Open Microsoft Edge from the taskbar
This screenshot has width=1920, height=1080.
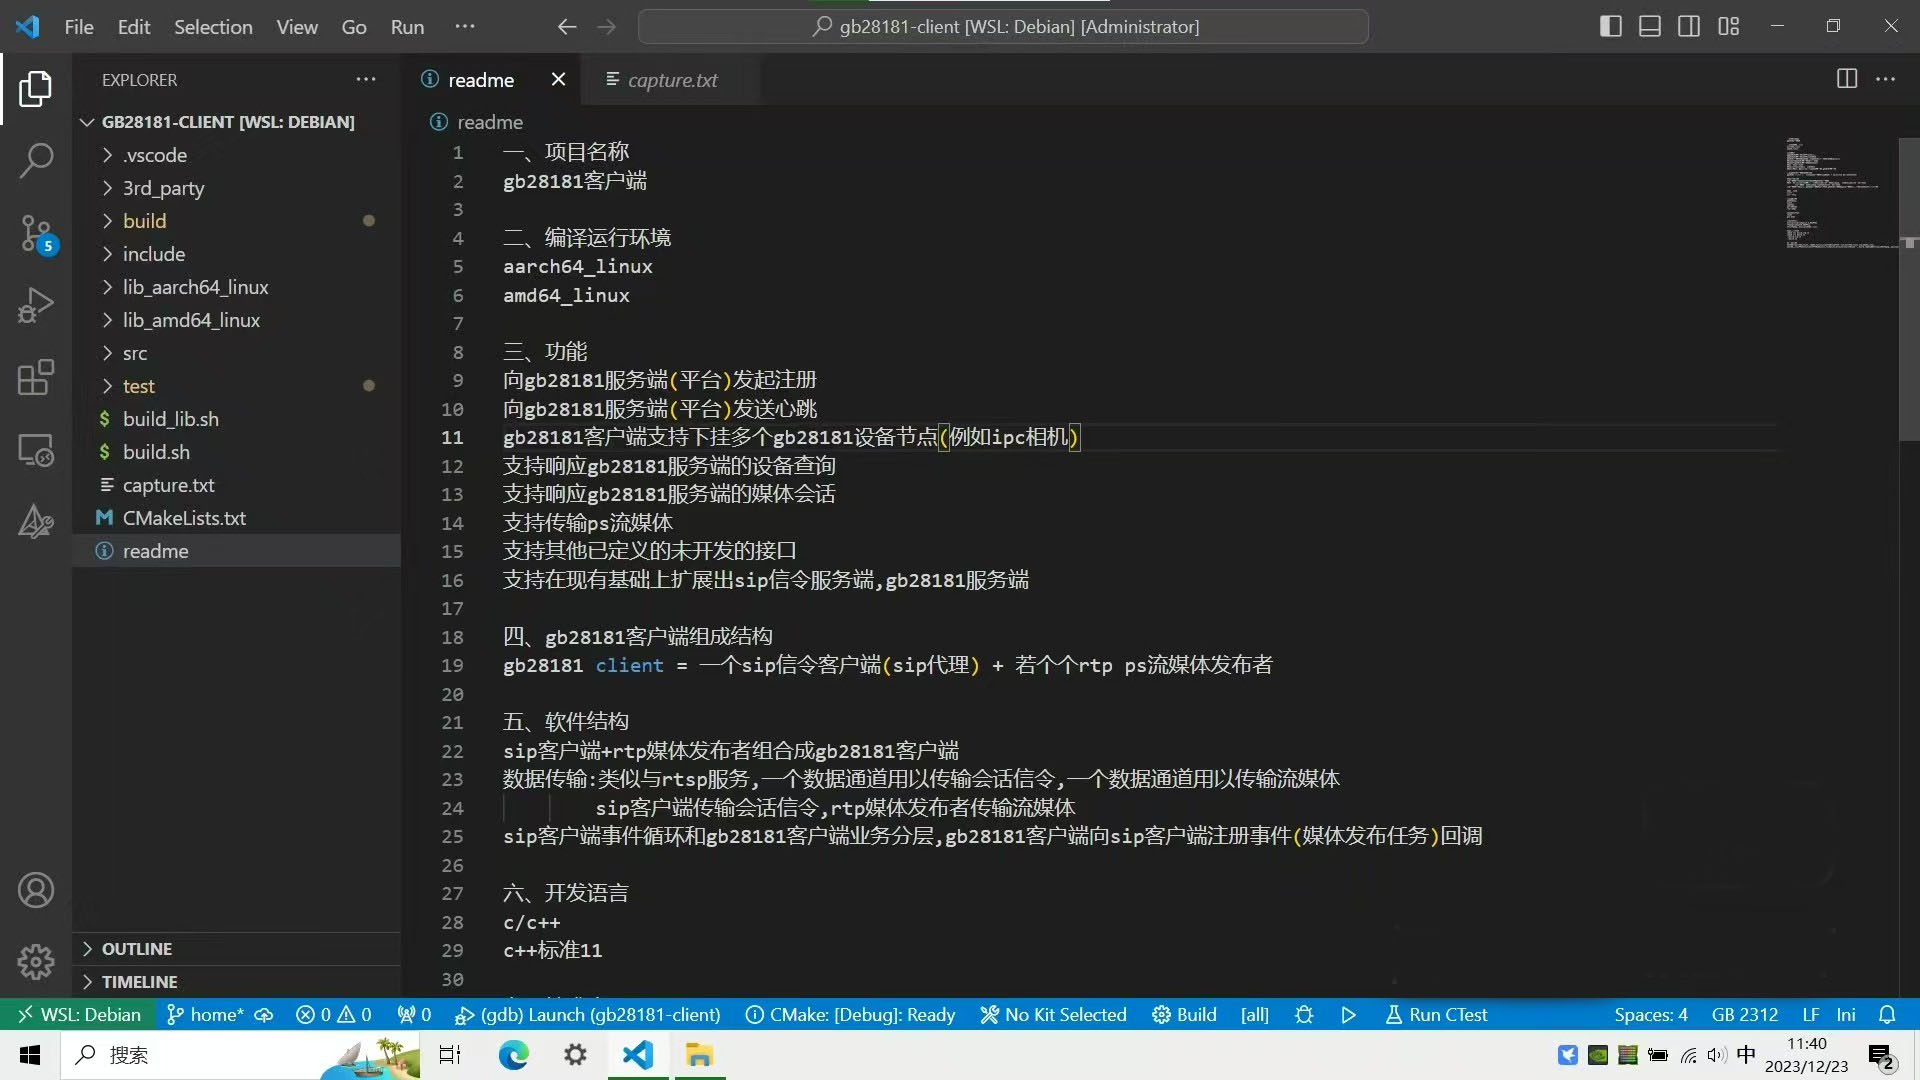click(x=514, y=1055)
